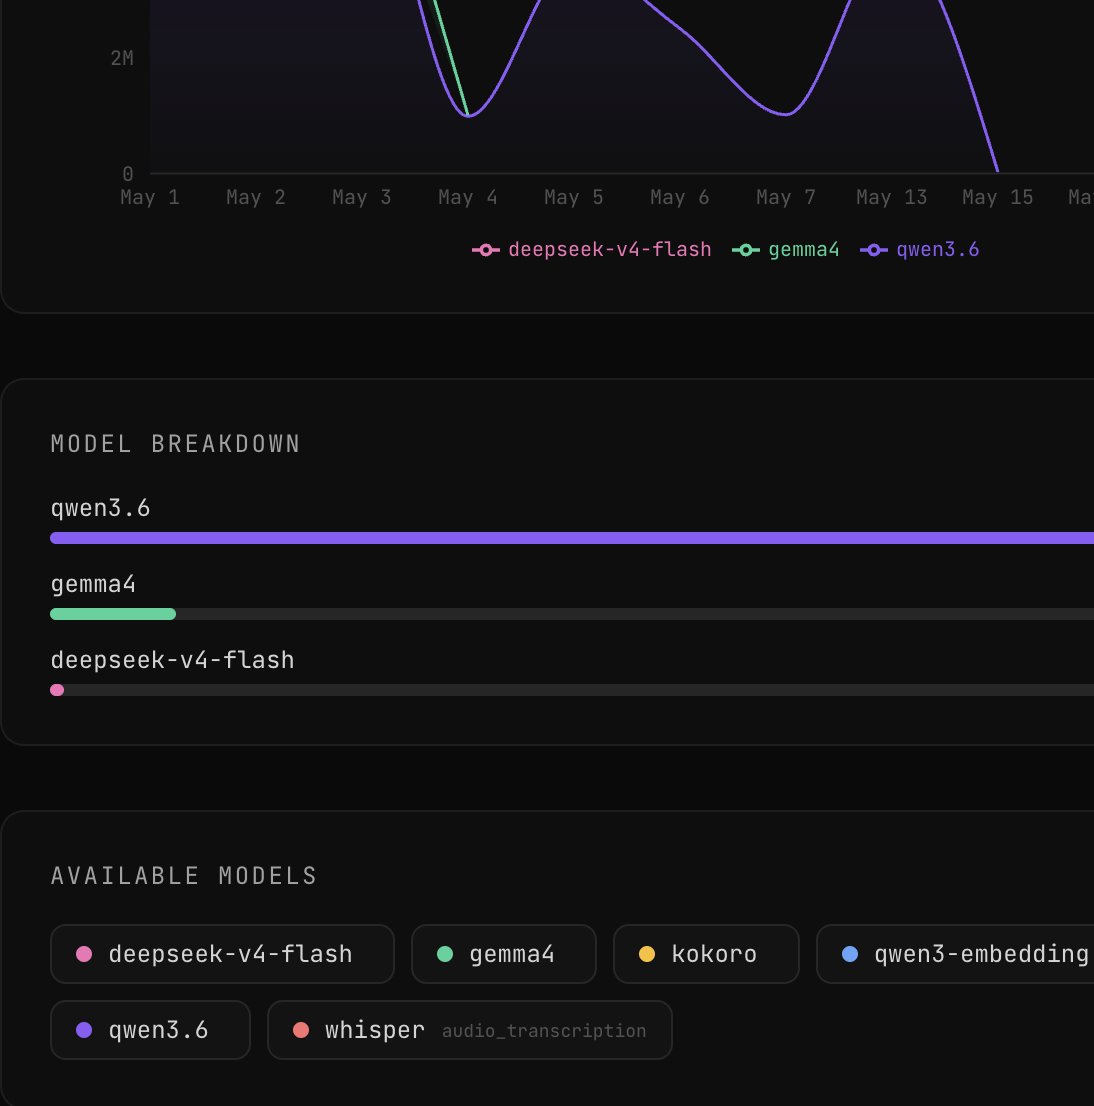Toggle the deepseek-v4-flash series in chart legend

tap(591, 250)
